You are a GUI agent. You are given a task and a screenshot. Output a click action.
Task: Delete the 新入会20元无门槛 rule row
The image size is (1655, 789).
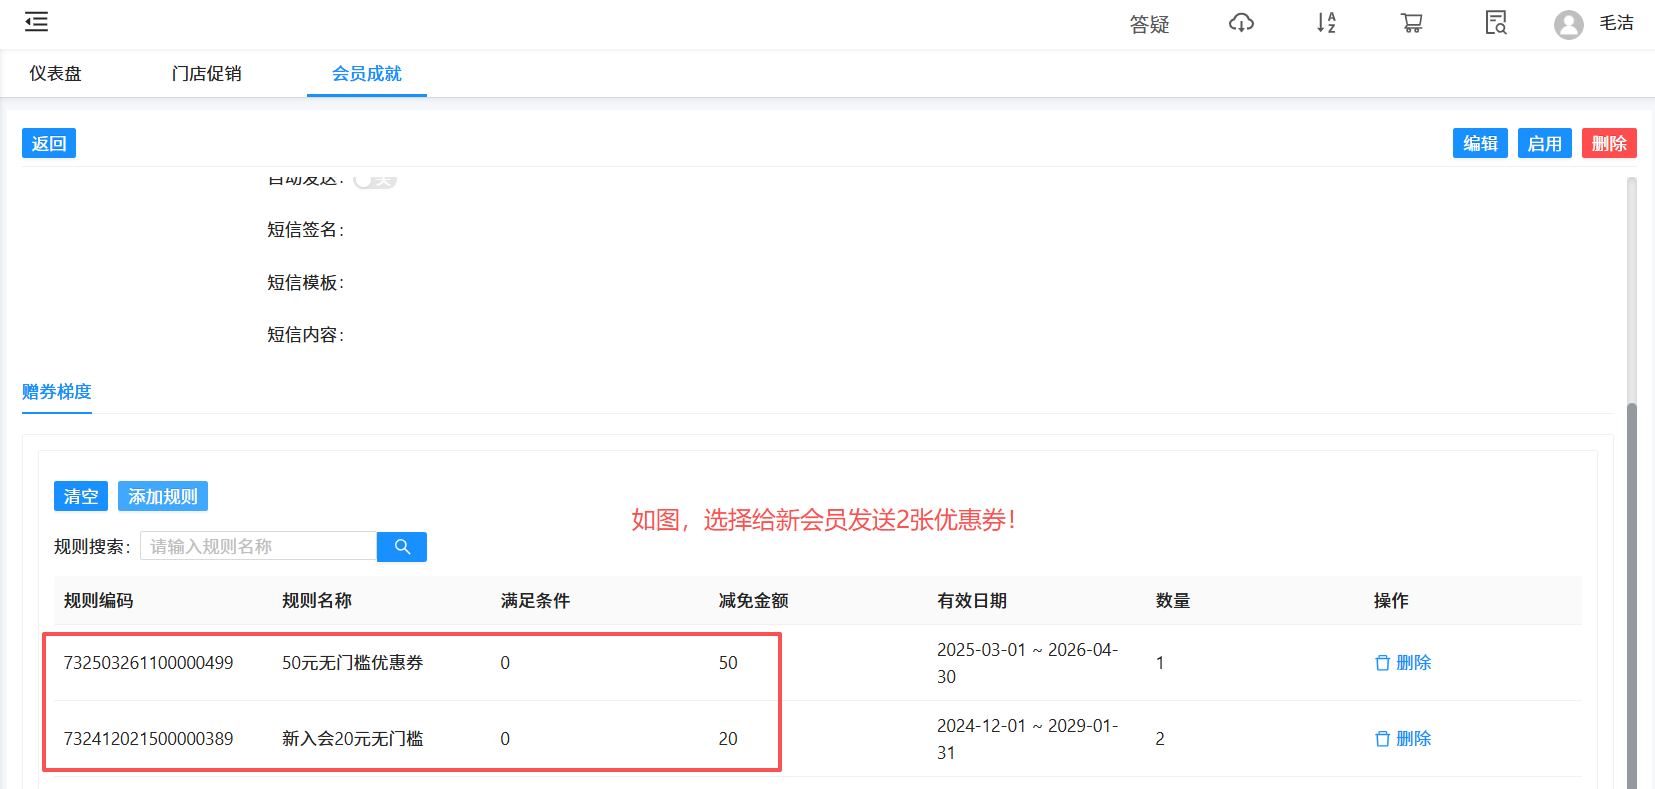coord(1403,739)
